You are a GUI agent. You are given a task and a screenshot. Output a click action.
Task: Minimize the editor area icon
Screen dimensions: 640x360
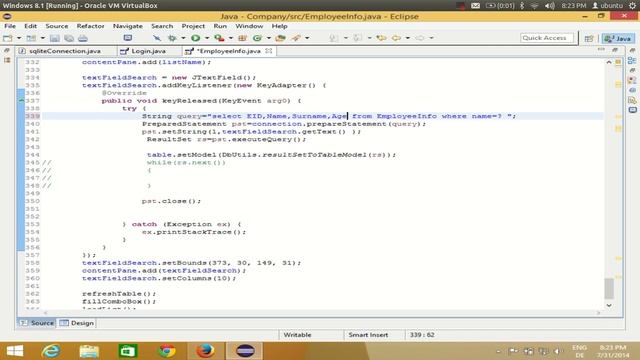pyautogui.click(x=601, y=49)
